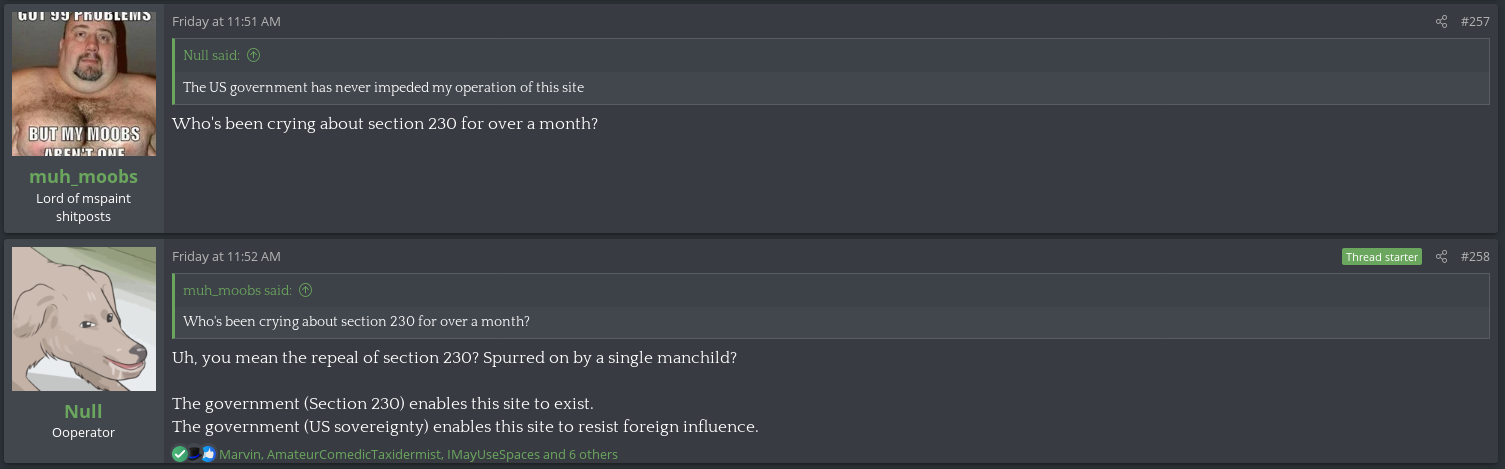This screenshot has height=469, width=1505.
Task: Open reactions list "Marvin, AmateurComedicTaxidermist… and 6 others"
Action: tap(418, 454)
